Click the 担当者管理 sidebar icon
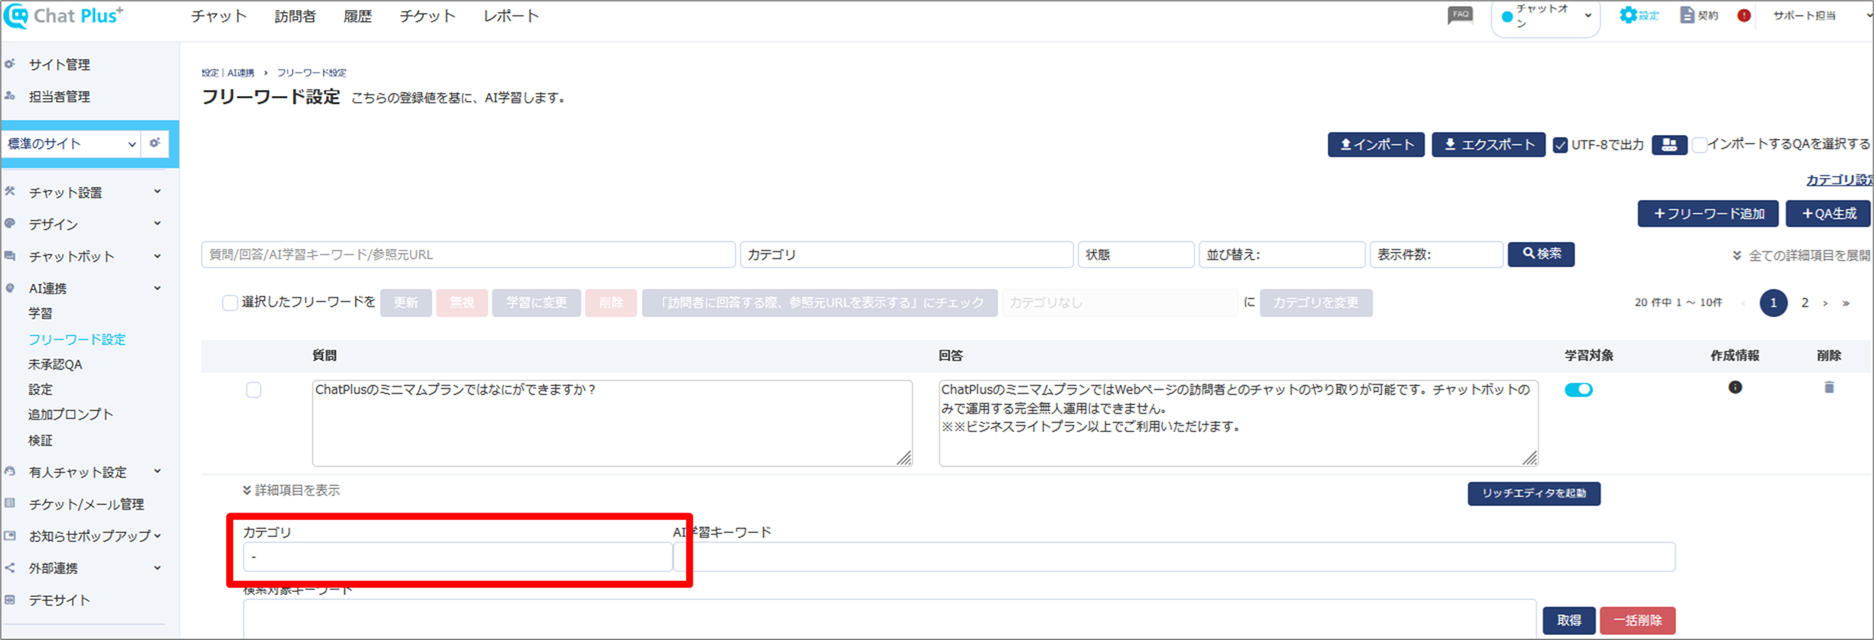 coord(10,96)
